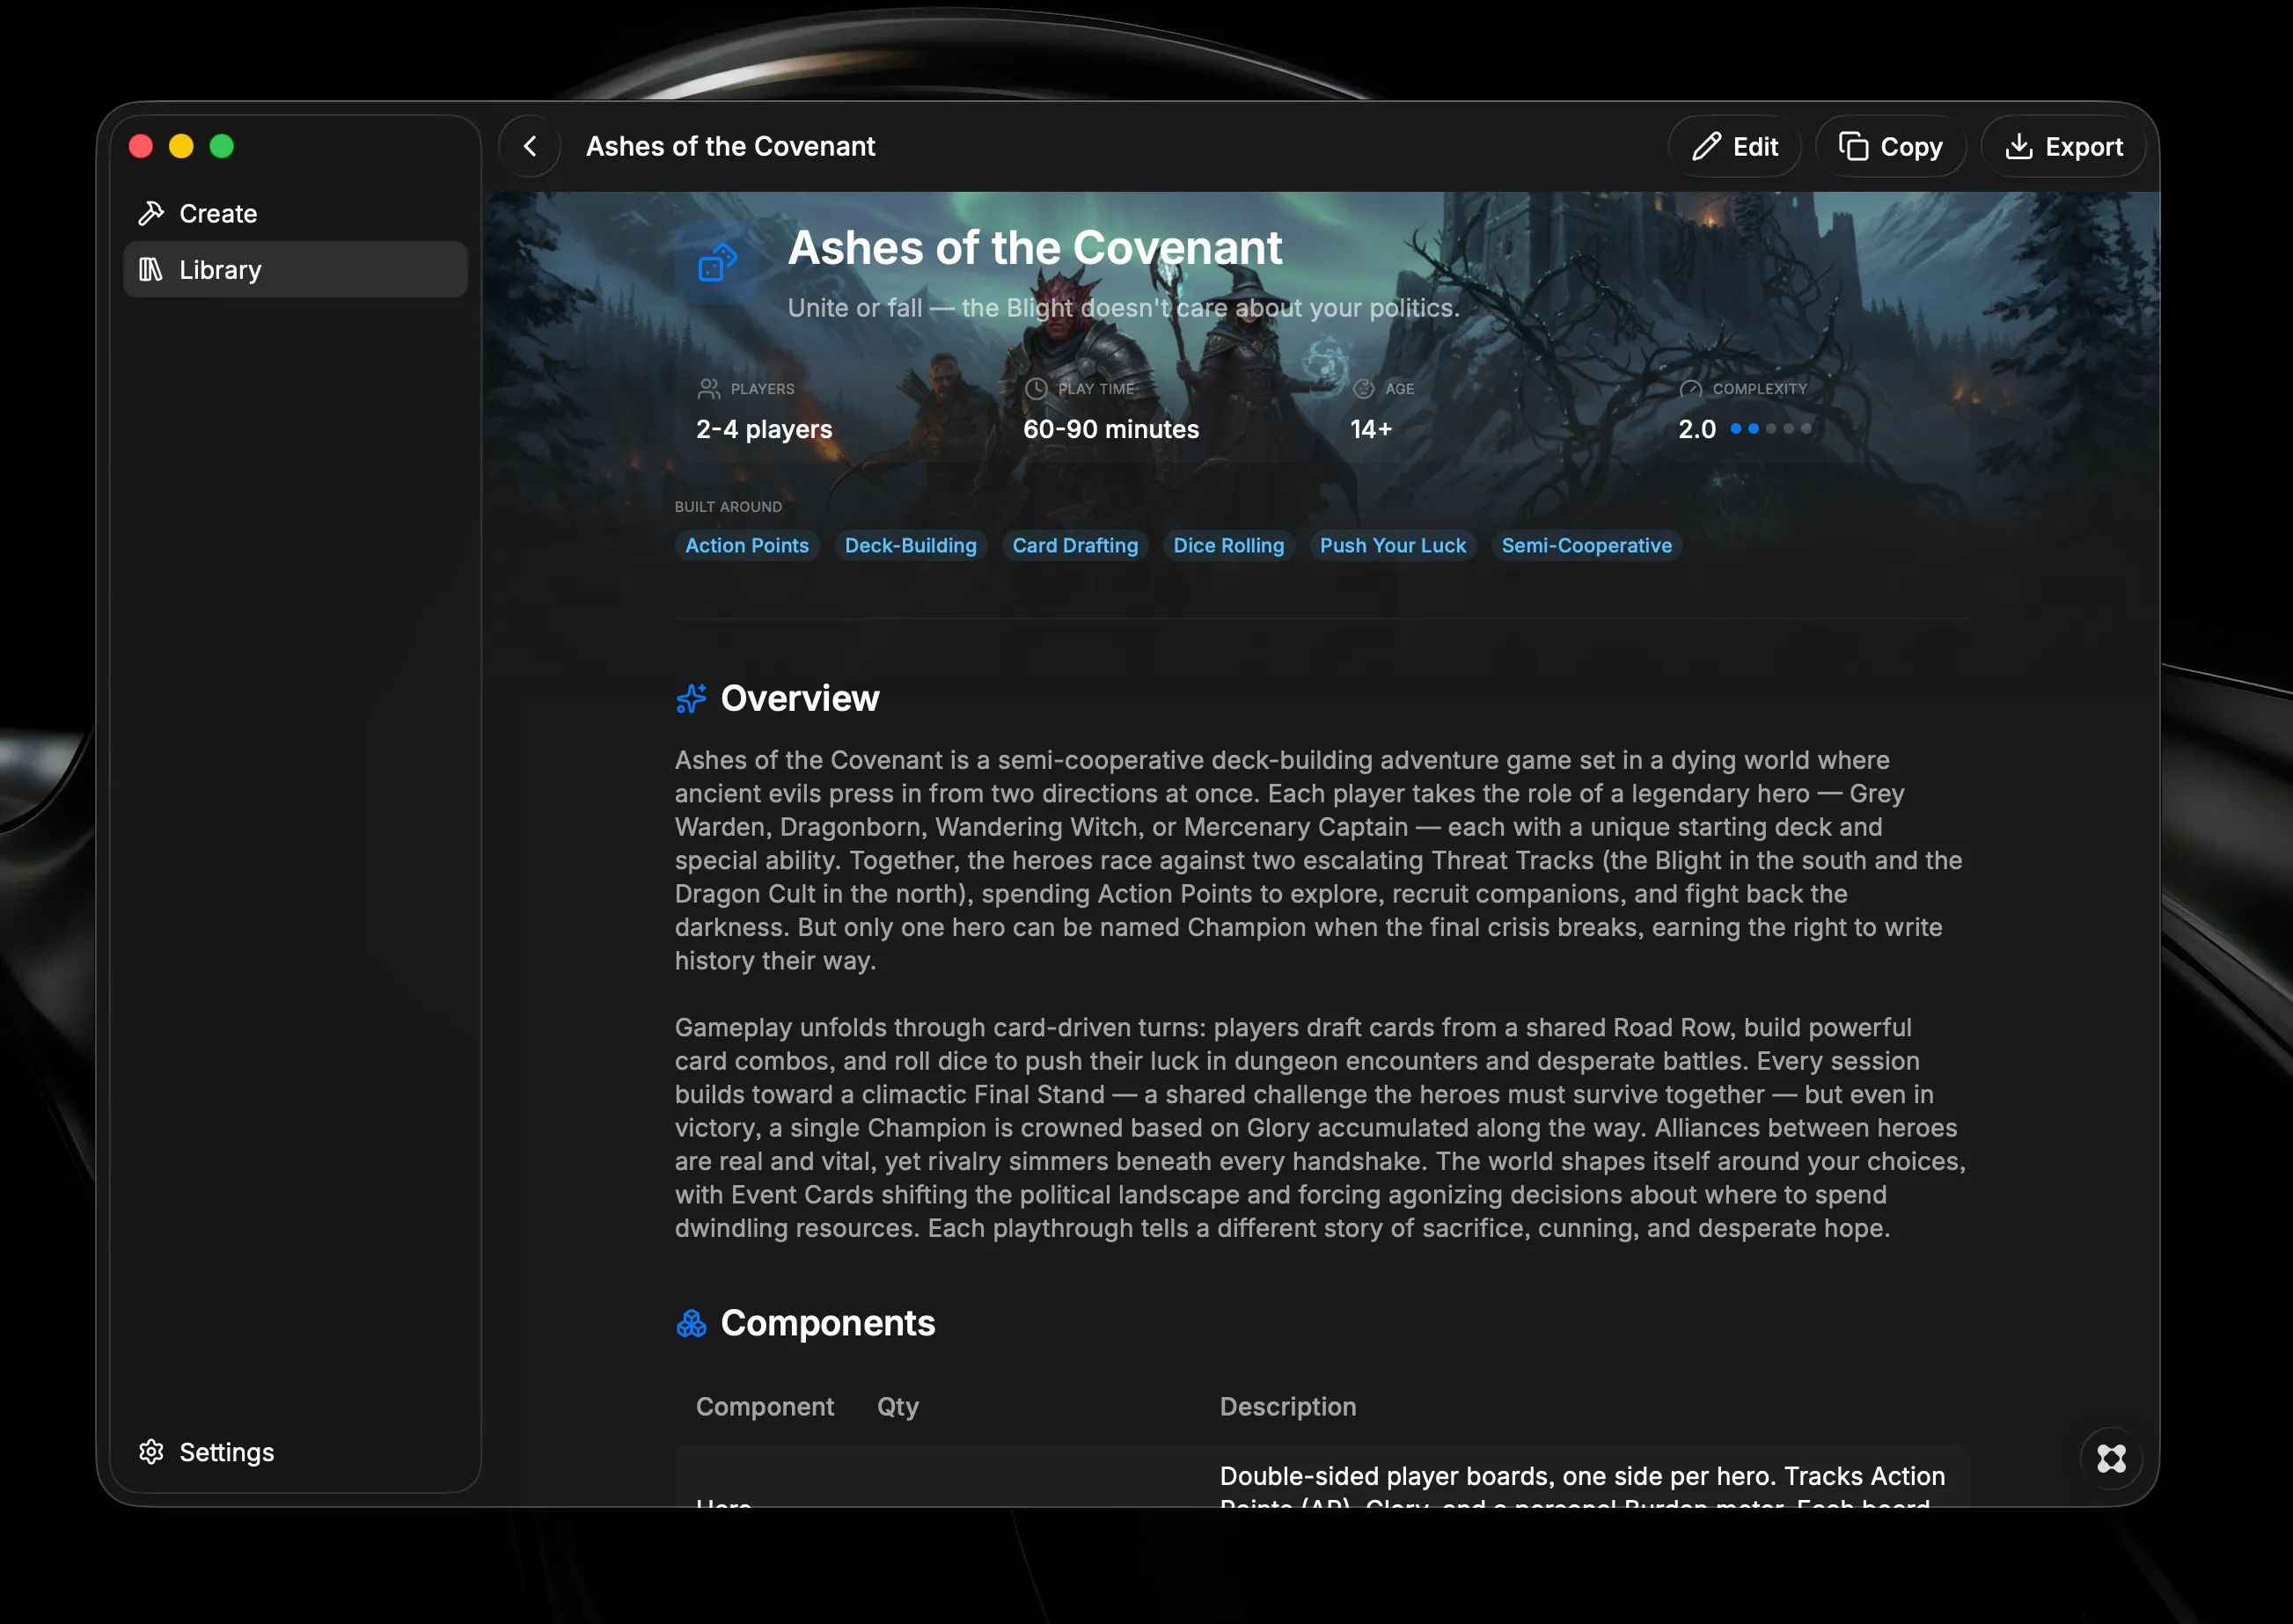Click the Age smiley icon
Screen dimensions: 2293x1624
(1363, 389)
